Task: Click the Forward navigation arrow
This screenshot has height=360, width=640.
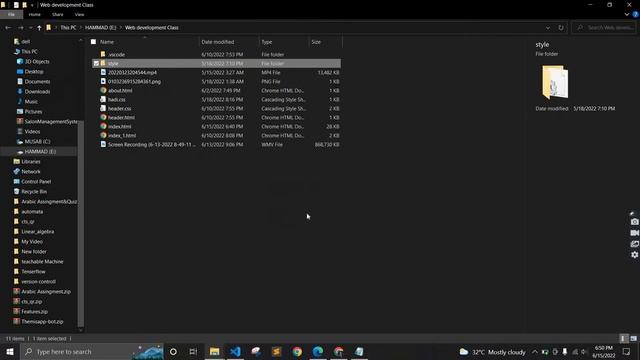Action: (20, 28)
